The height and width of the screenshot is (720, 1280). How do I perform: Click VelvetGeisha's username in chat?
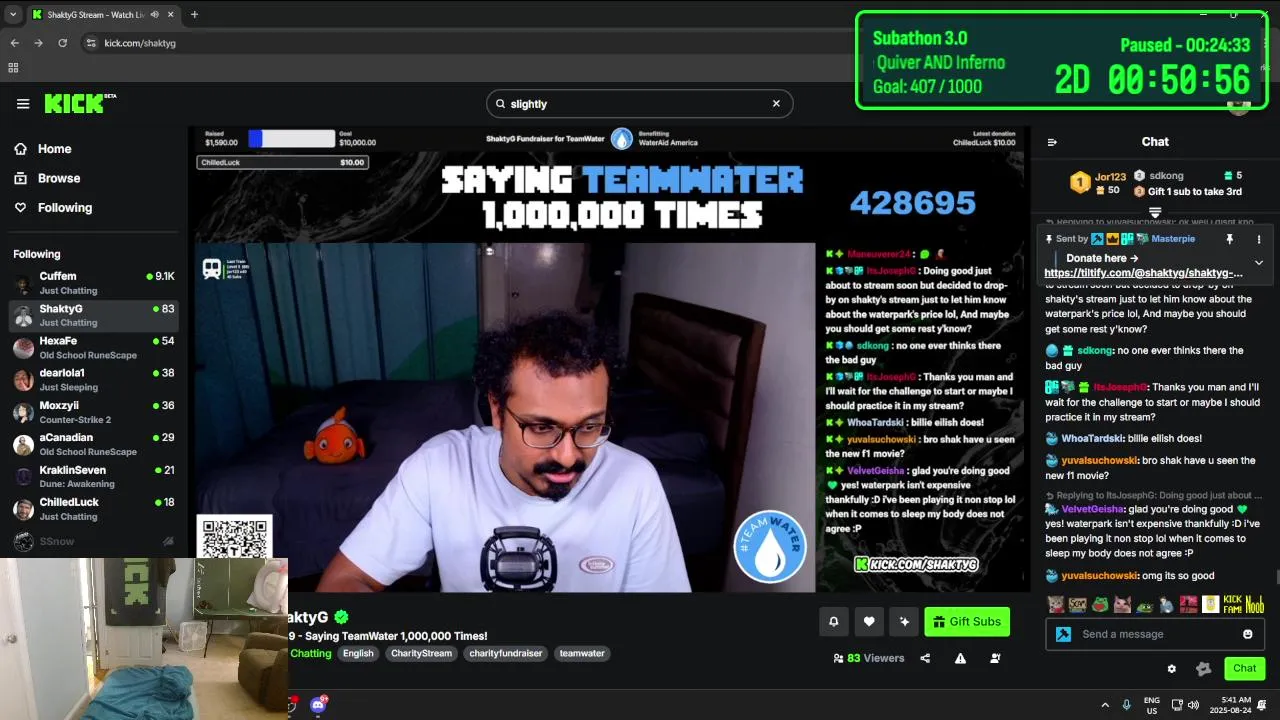[x=1093, y=508]
